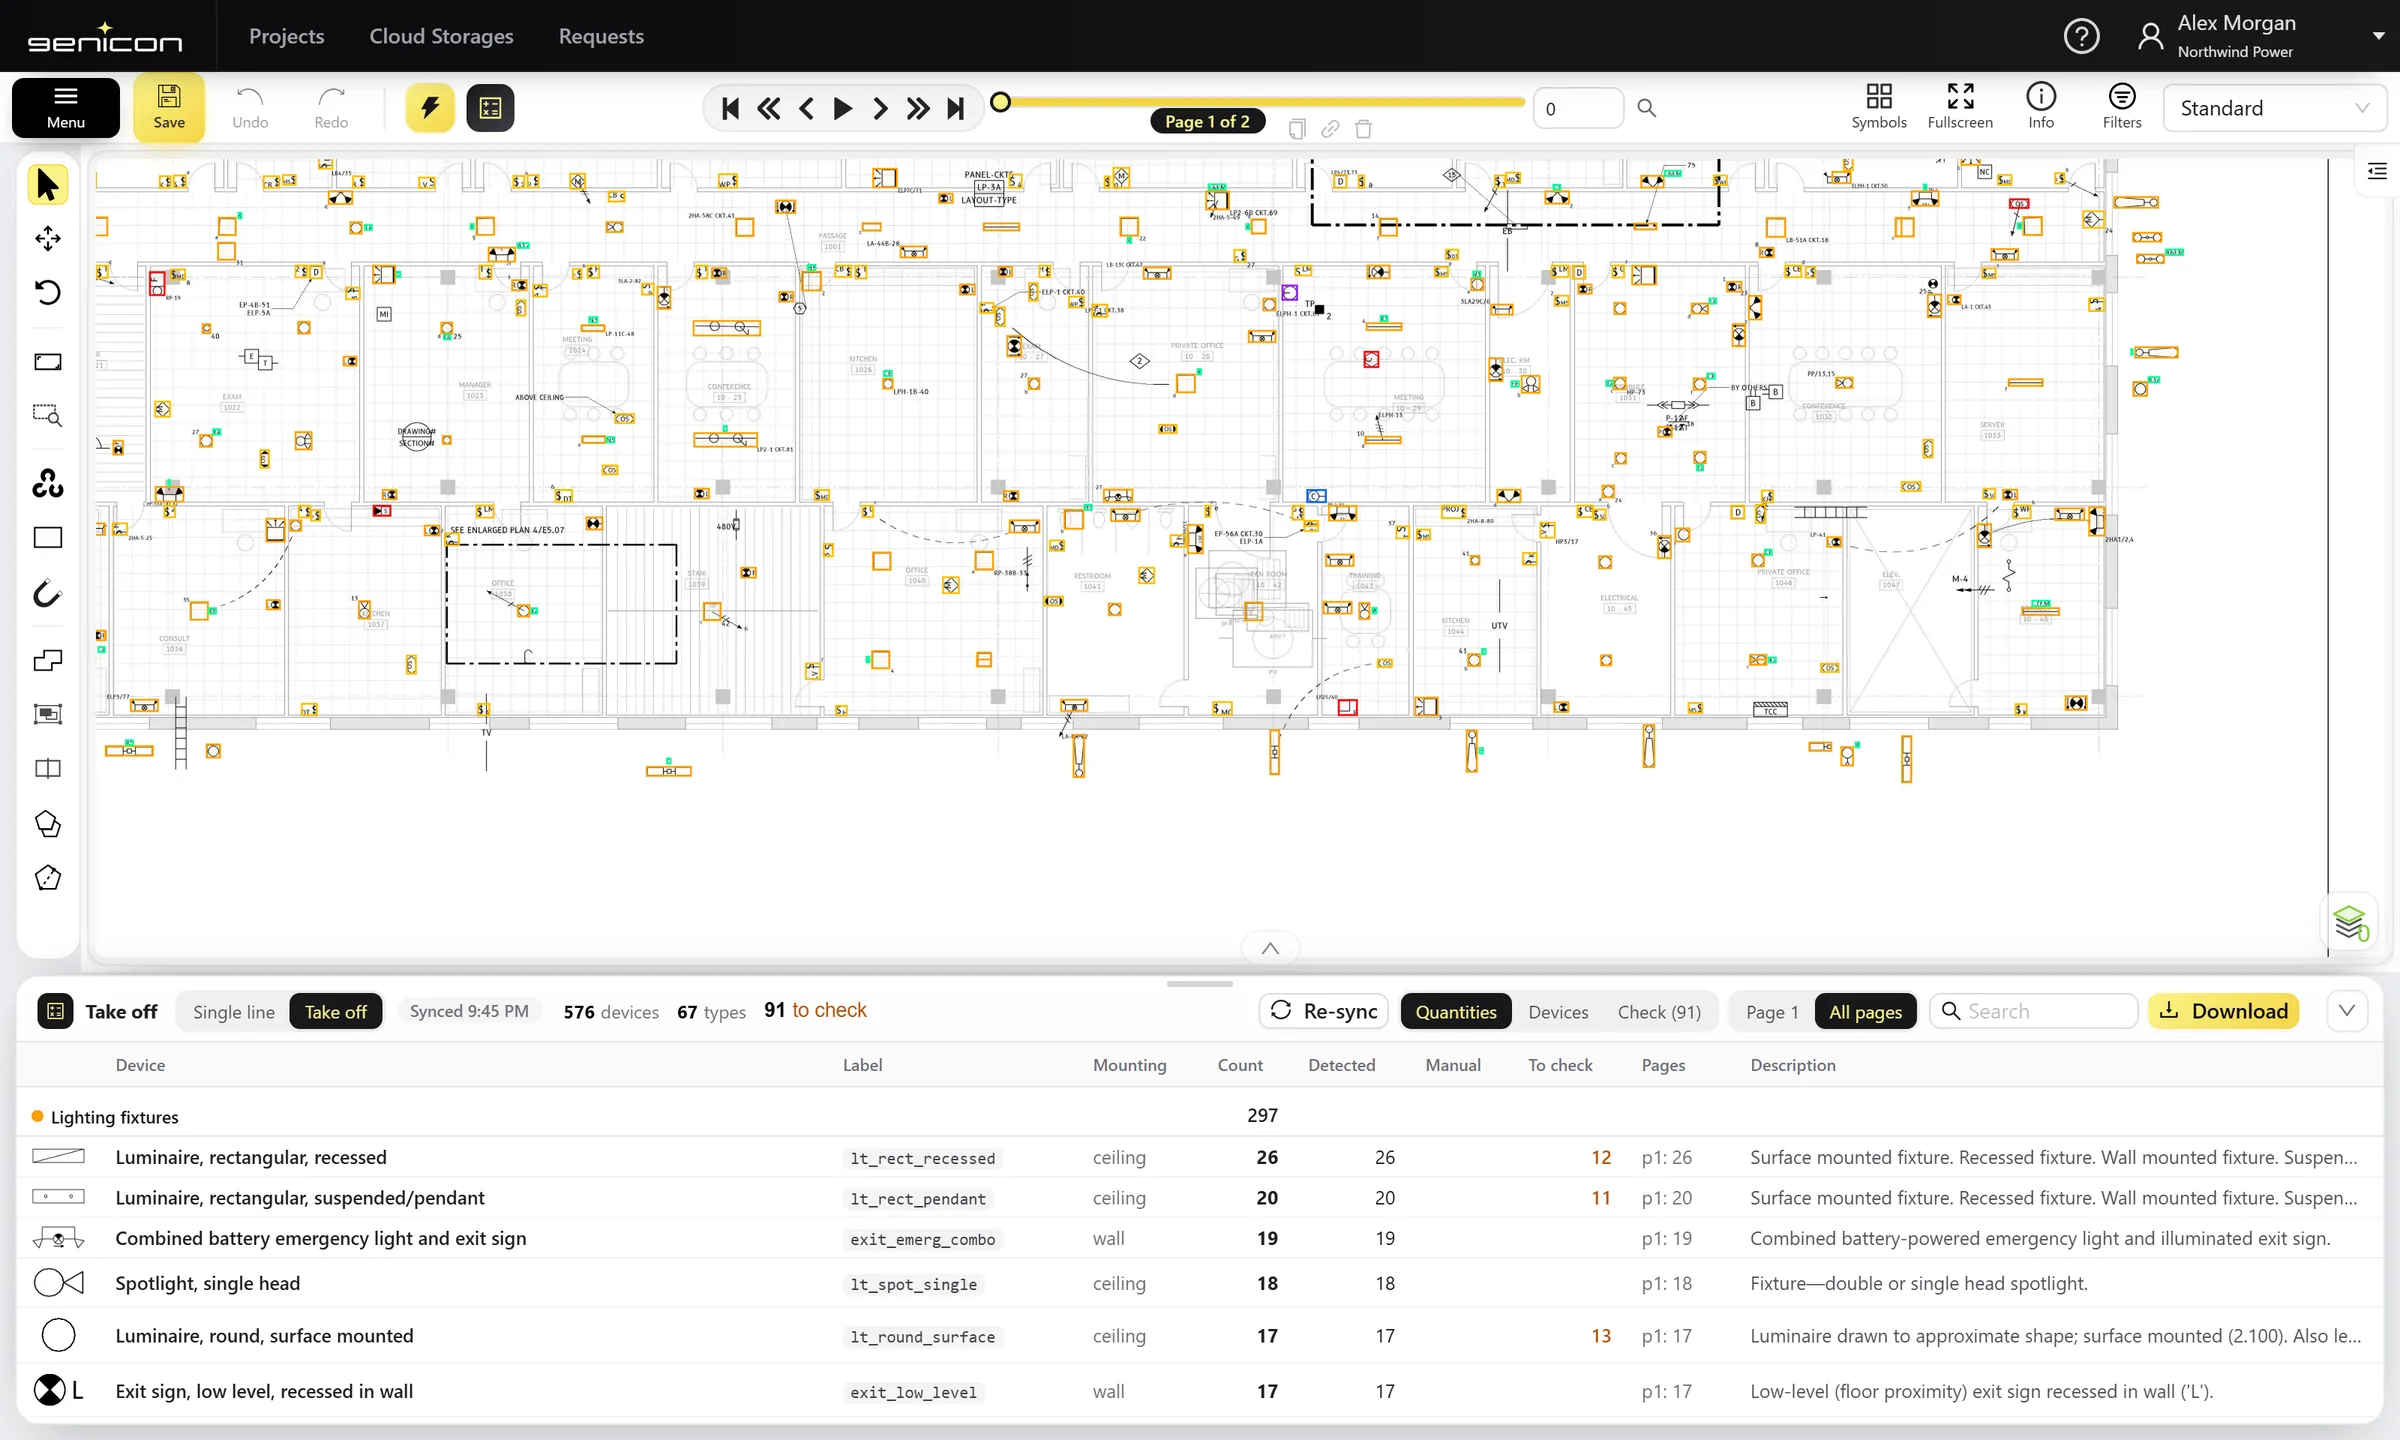Save the project
The height and width of the screenshot is (1440, 2400).
click(169, 107)
